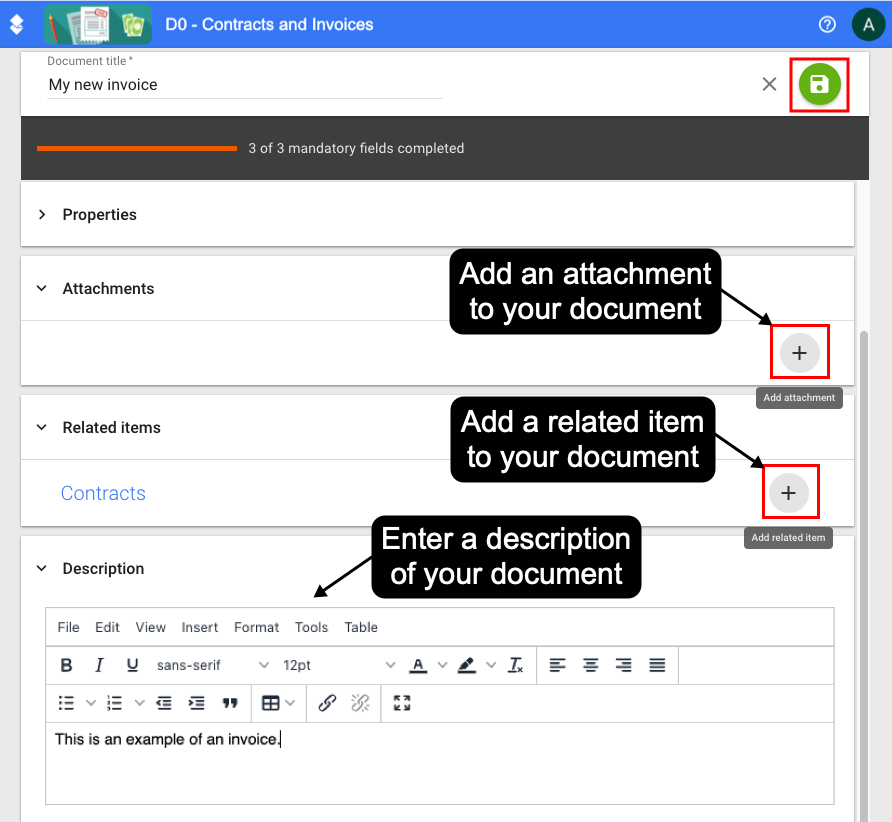The height and width of the screenshot is (822, 892).
Task: Open the fullscreen editor view
Action: [401, 703]
